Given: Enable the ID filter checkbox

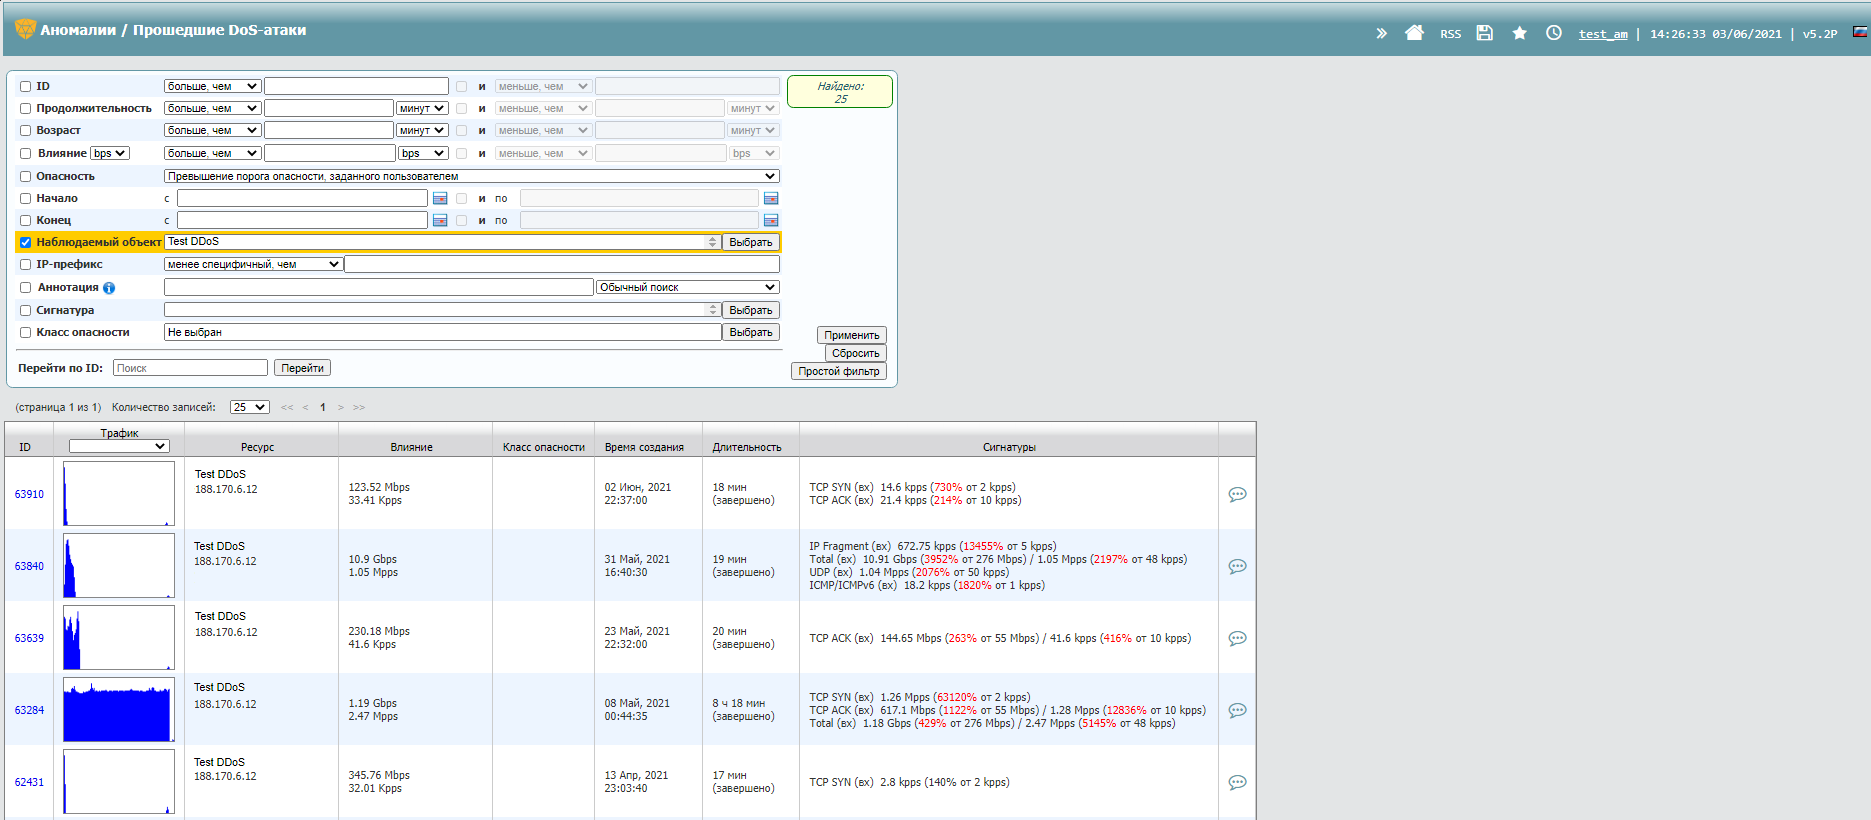Looking at the screenshot, I should coord(26,87).
